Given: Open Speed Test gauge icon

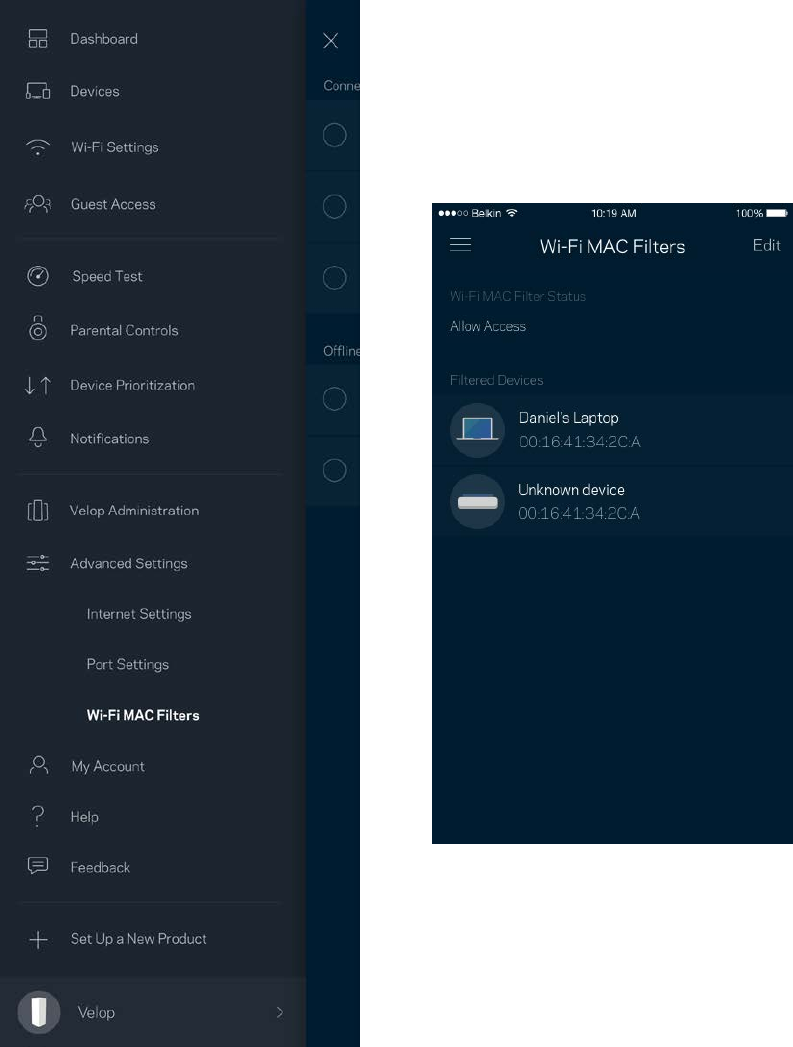Looking at the screenshot, I should pyautogui.click(x=38, y=276).
